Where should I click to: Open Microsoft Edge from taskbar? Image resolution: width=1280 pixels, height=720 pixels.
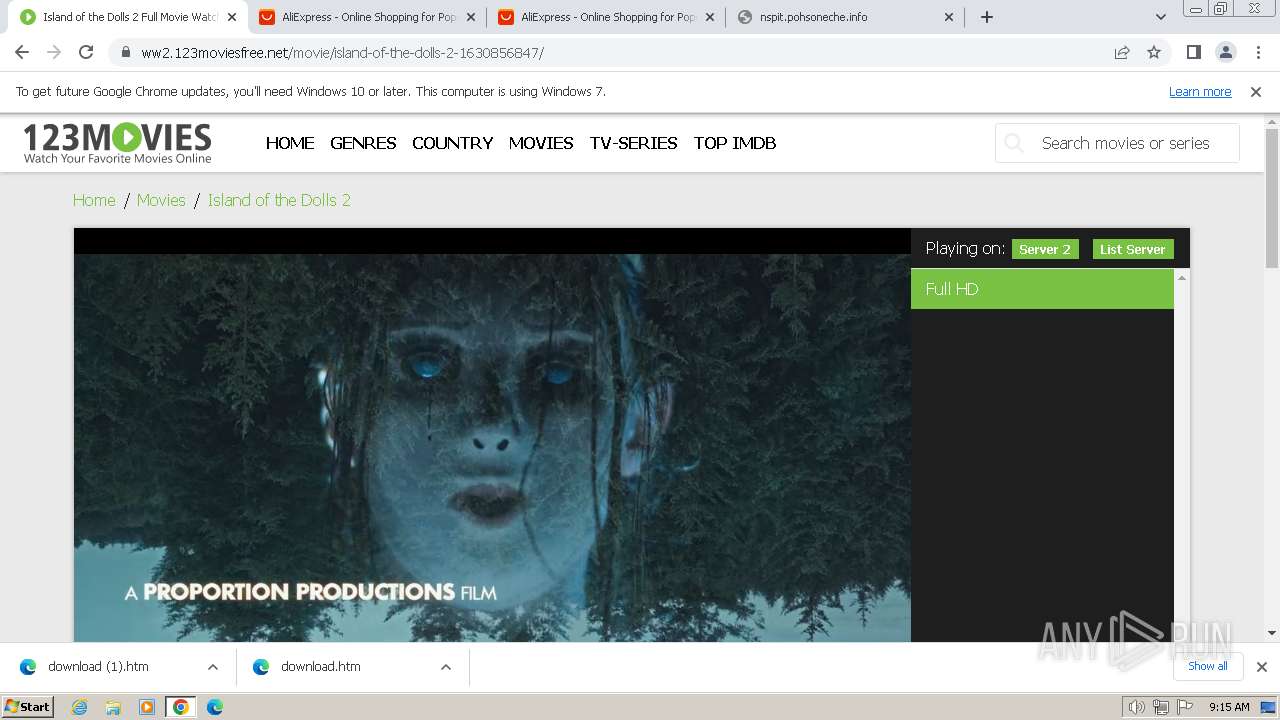(x=215, y=707)
